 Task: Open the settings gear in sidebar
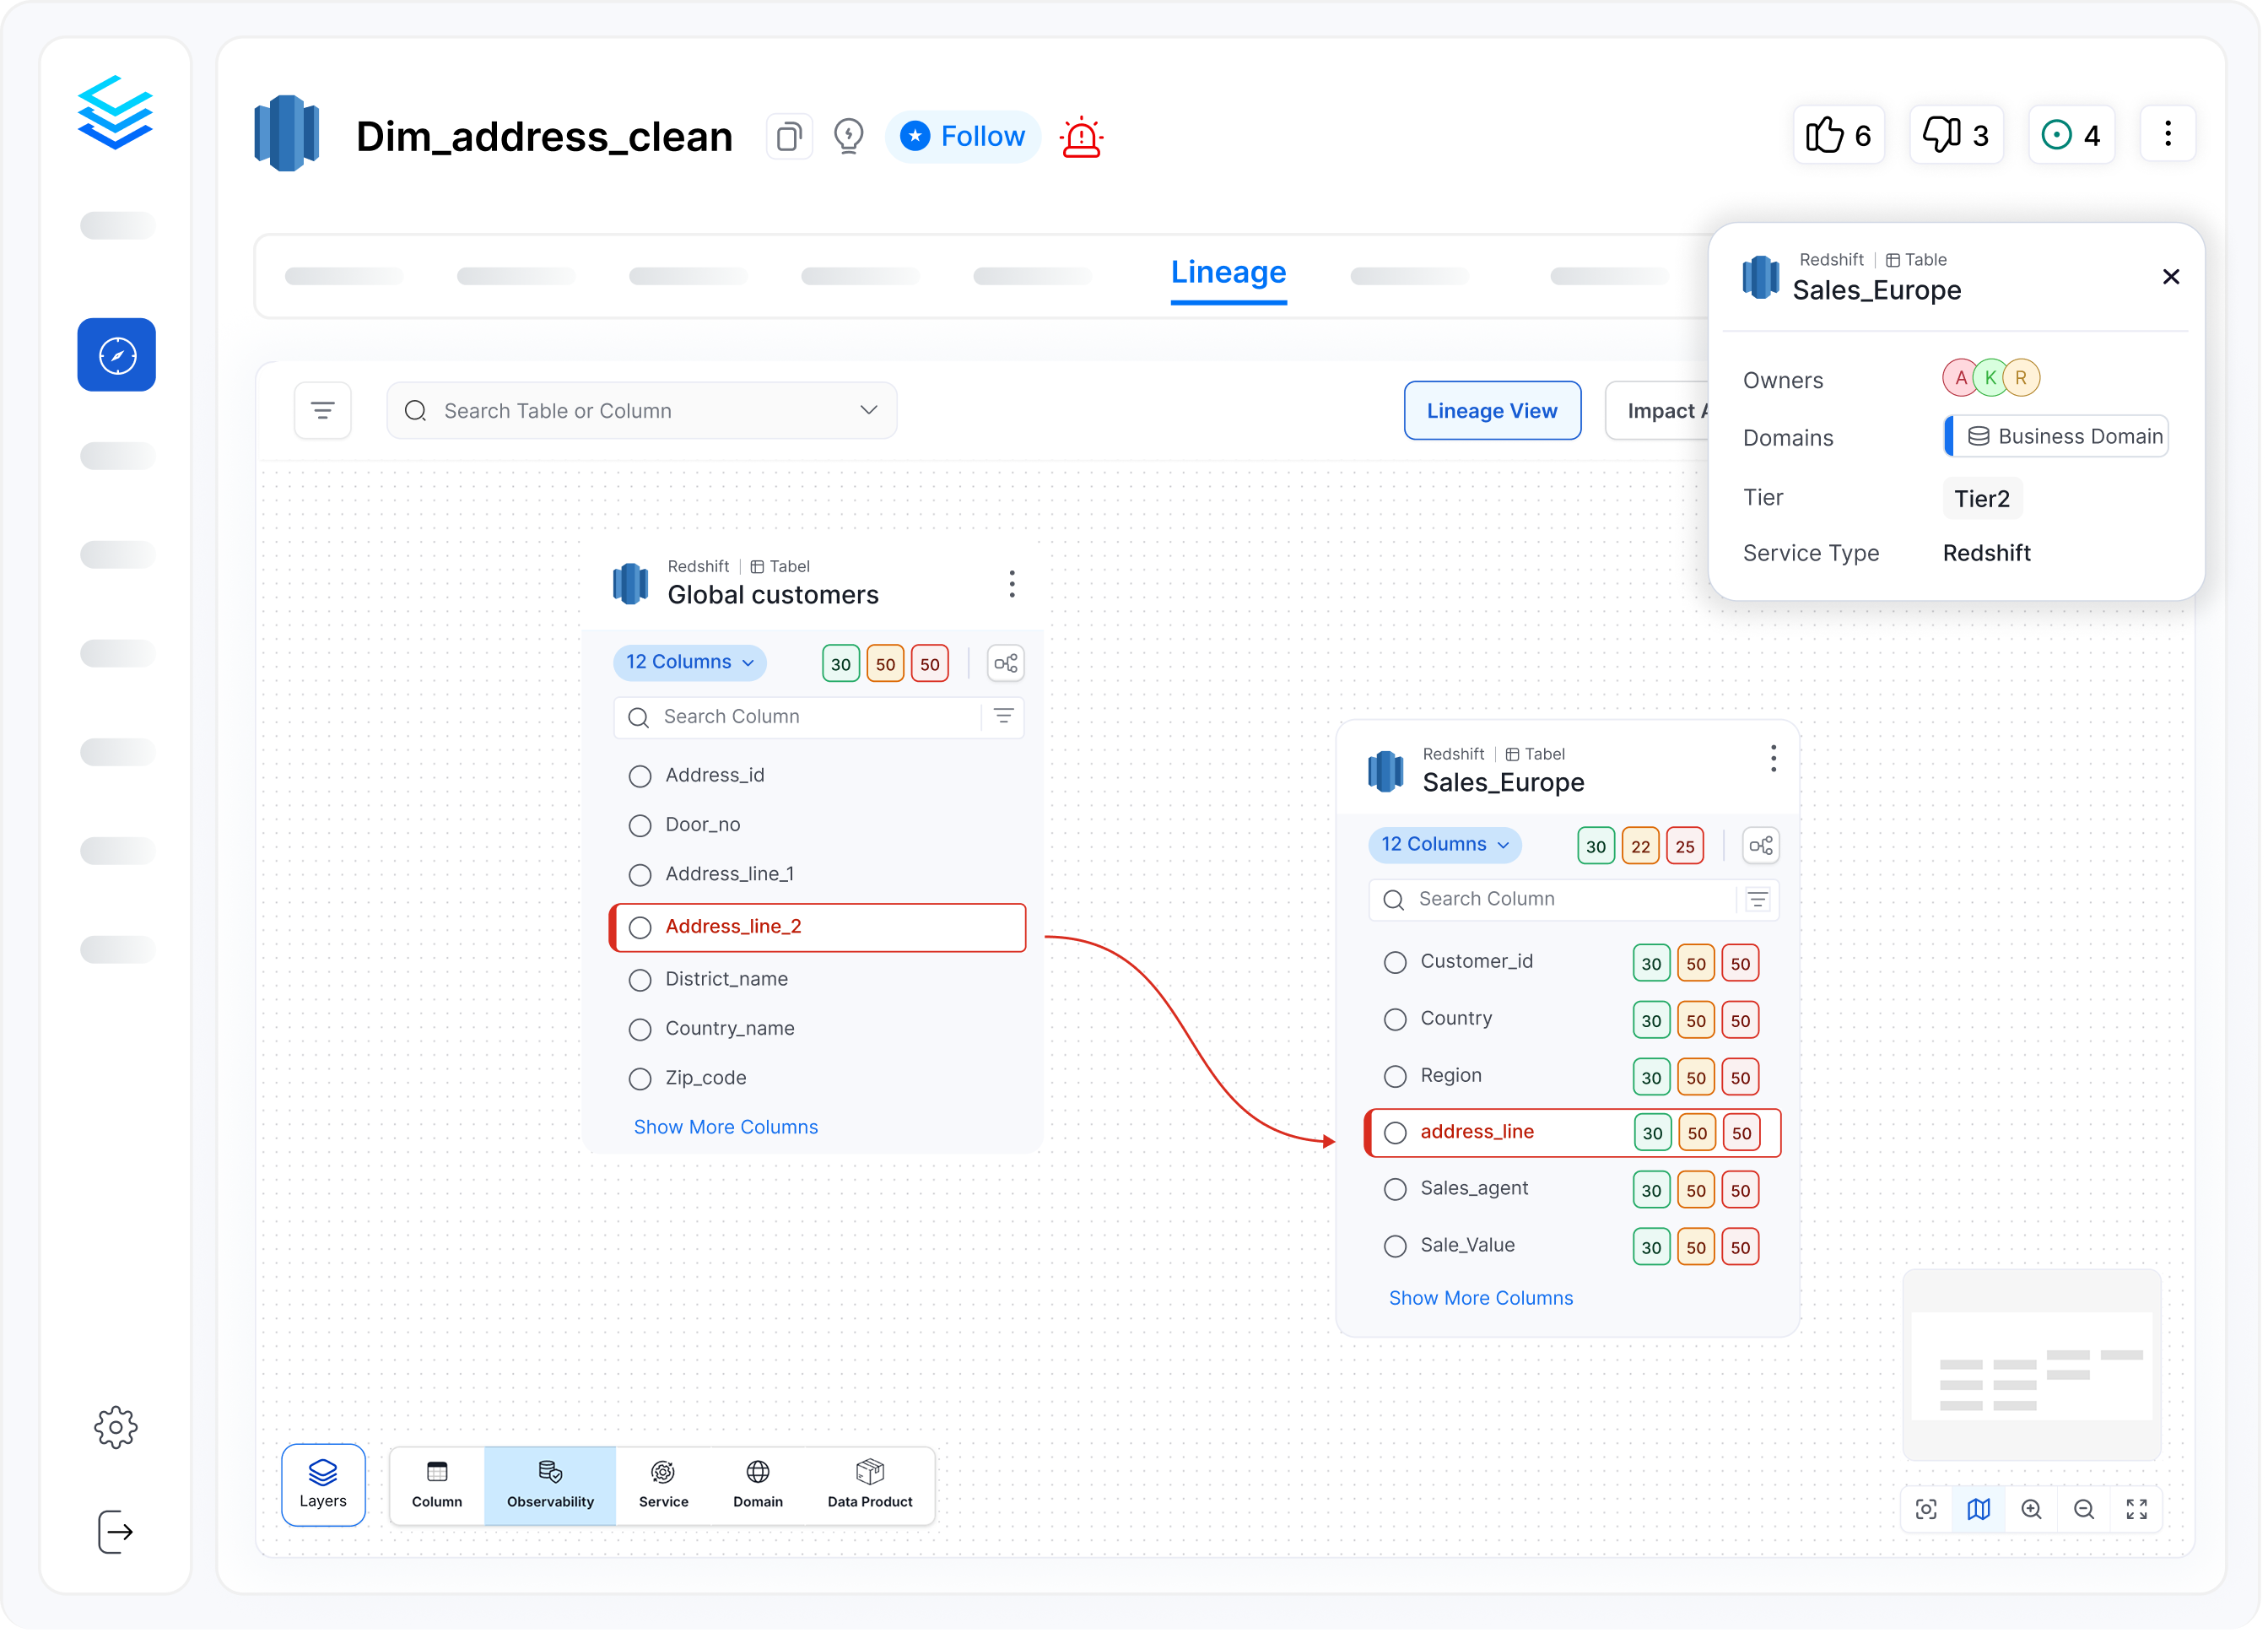(116, 1427)
